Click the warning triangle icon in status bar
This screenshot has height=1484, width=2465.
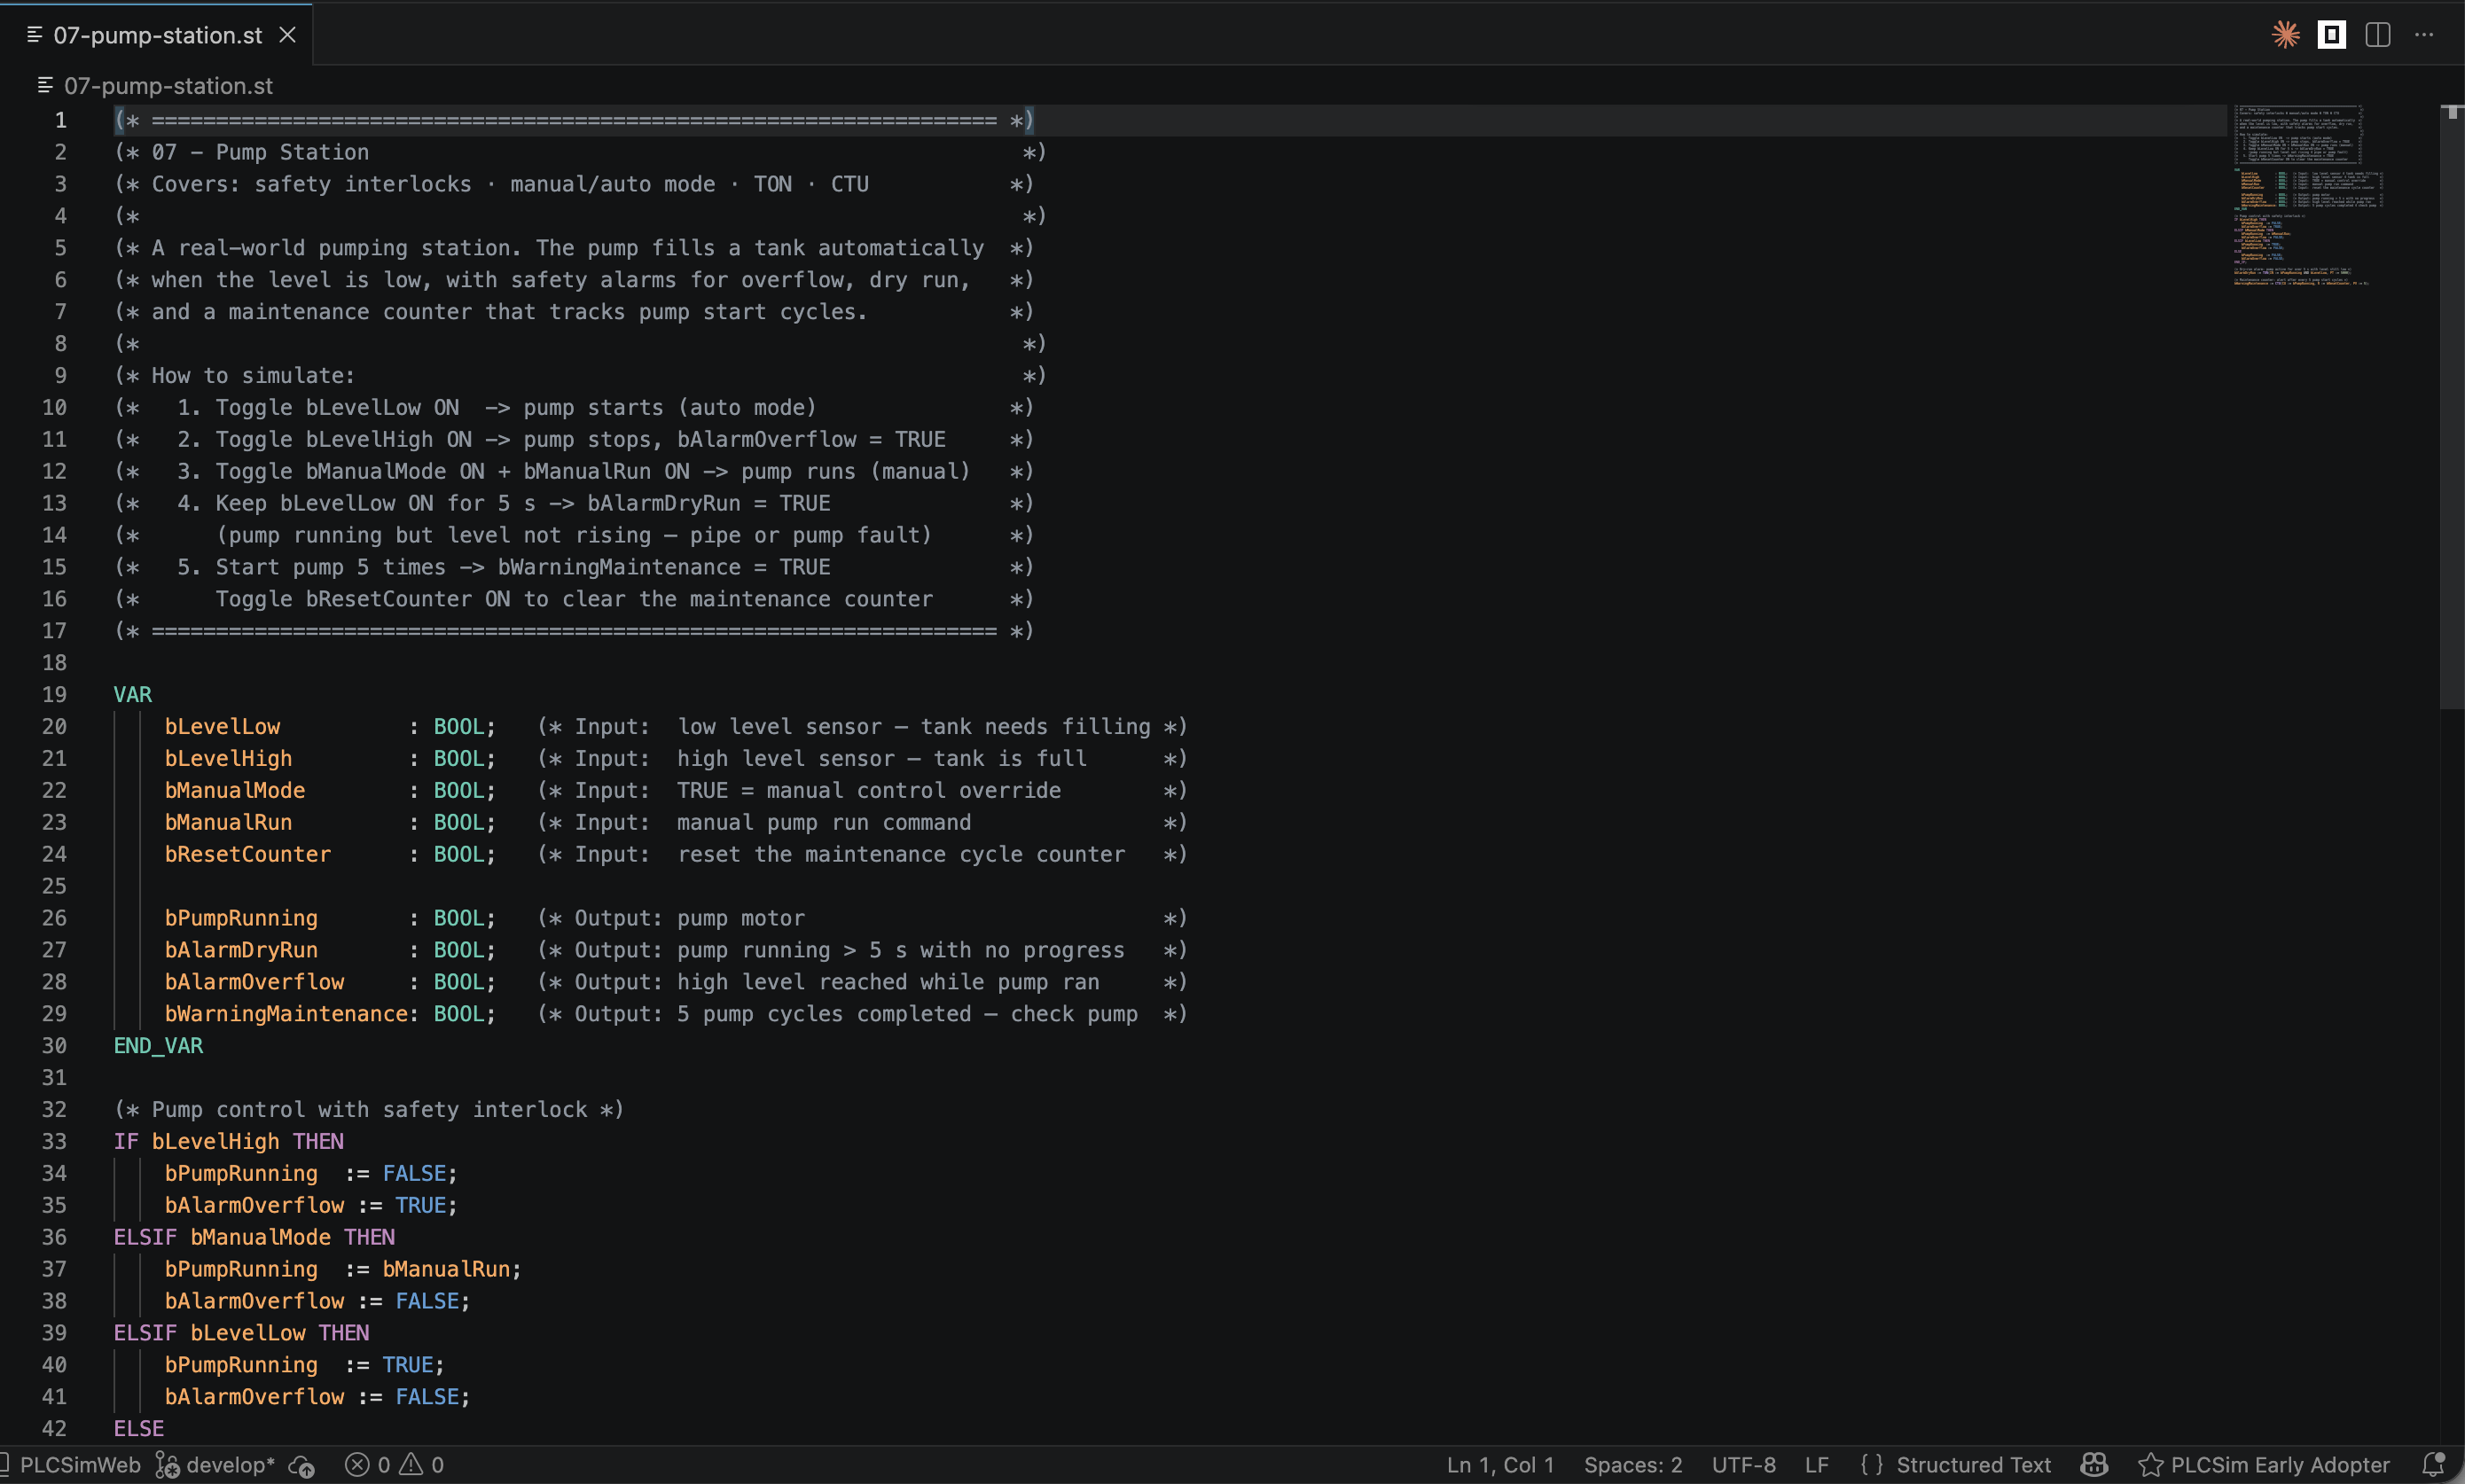pos(411,1465)
